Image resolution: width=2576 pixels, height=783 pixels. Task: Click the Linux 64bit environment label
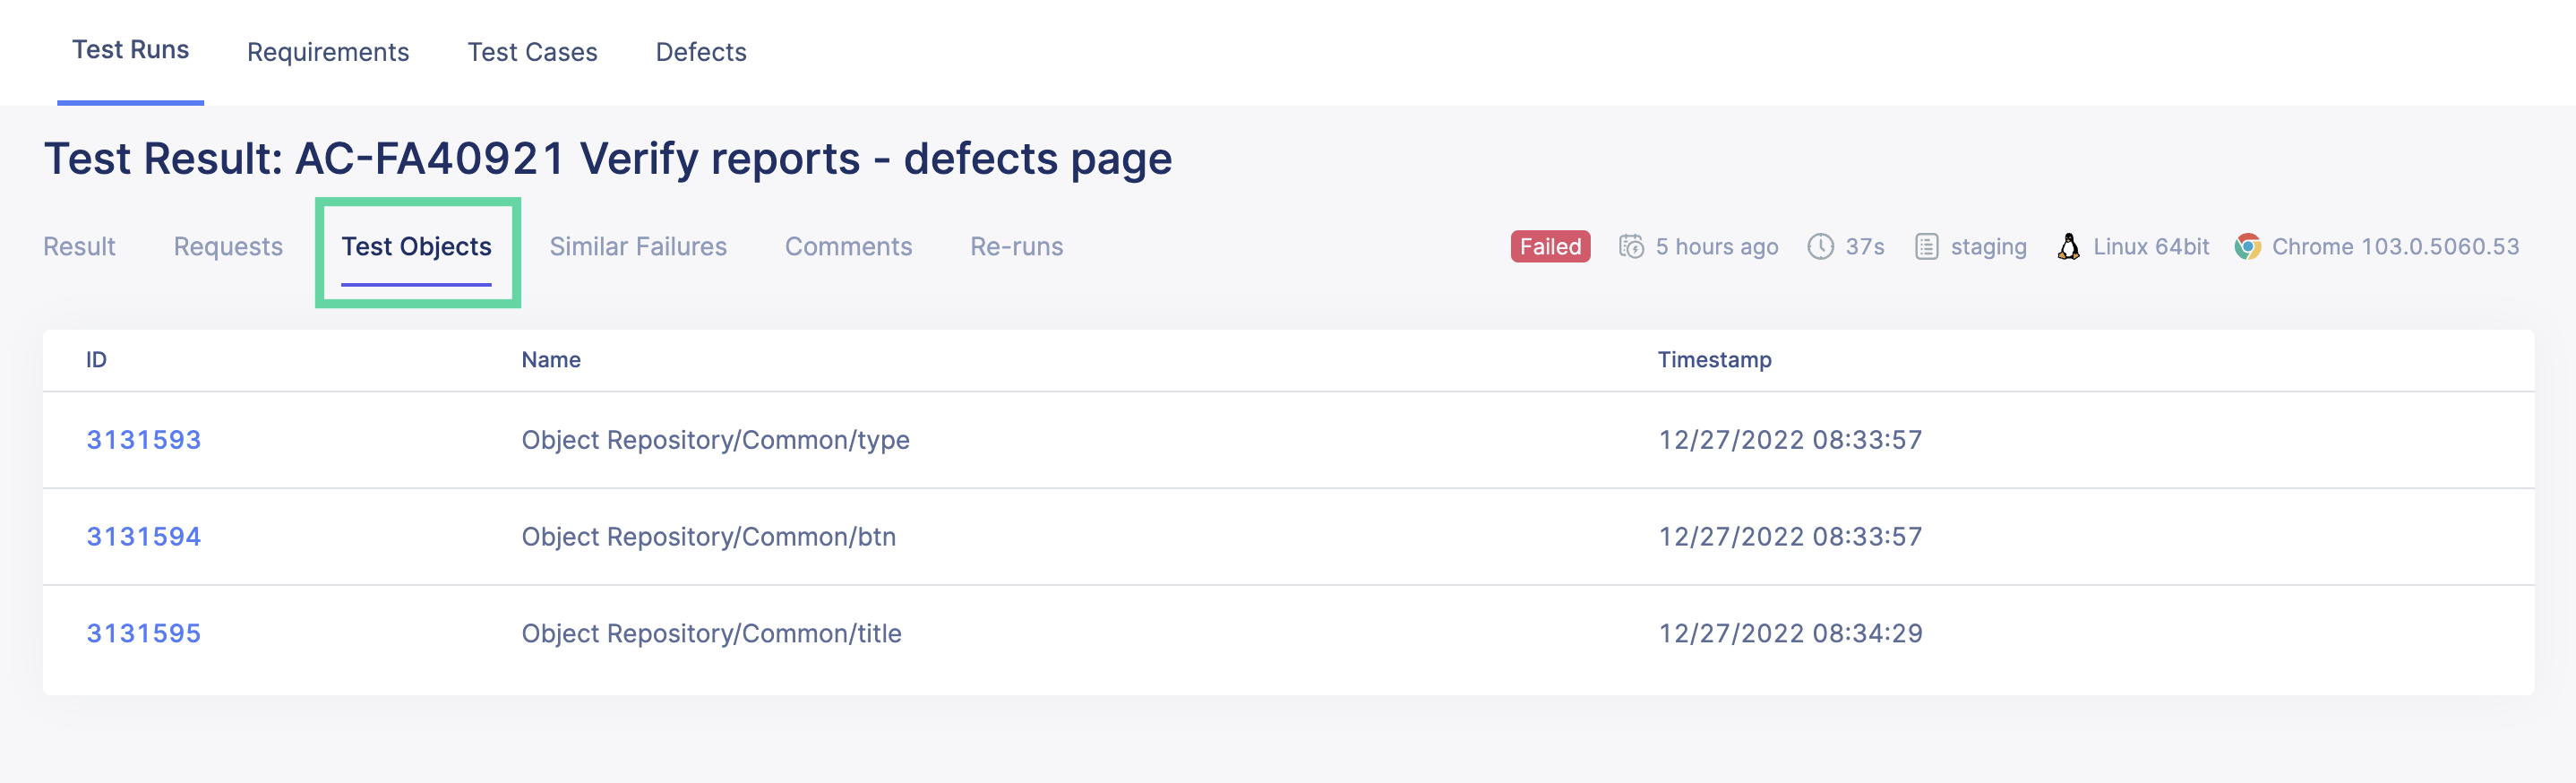pyautogui.click(x=2152, y=246)
